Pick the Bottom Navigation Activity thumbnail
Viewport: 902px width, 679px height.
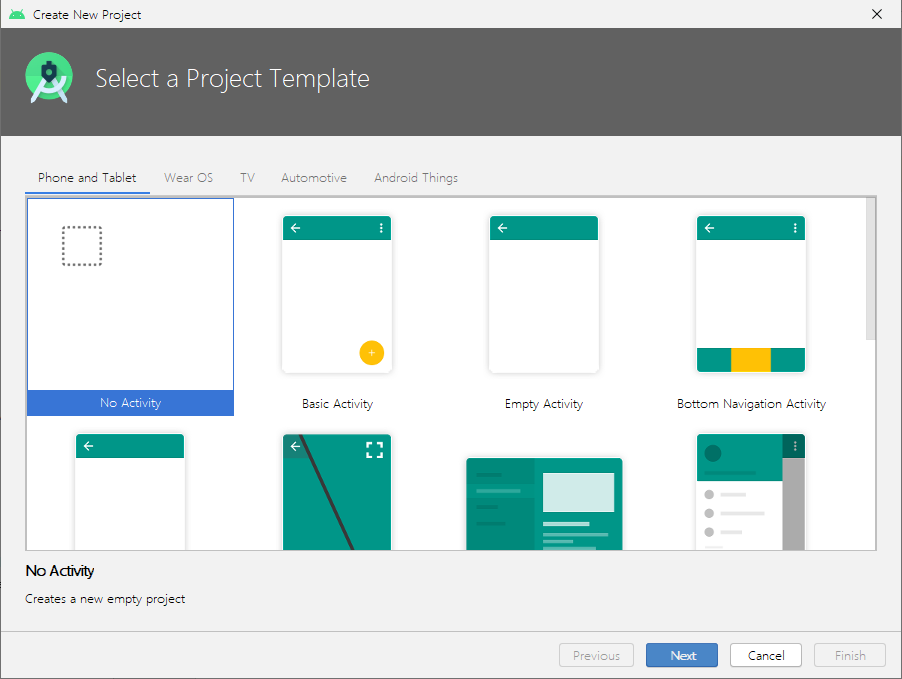click(x=751, y=294)
